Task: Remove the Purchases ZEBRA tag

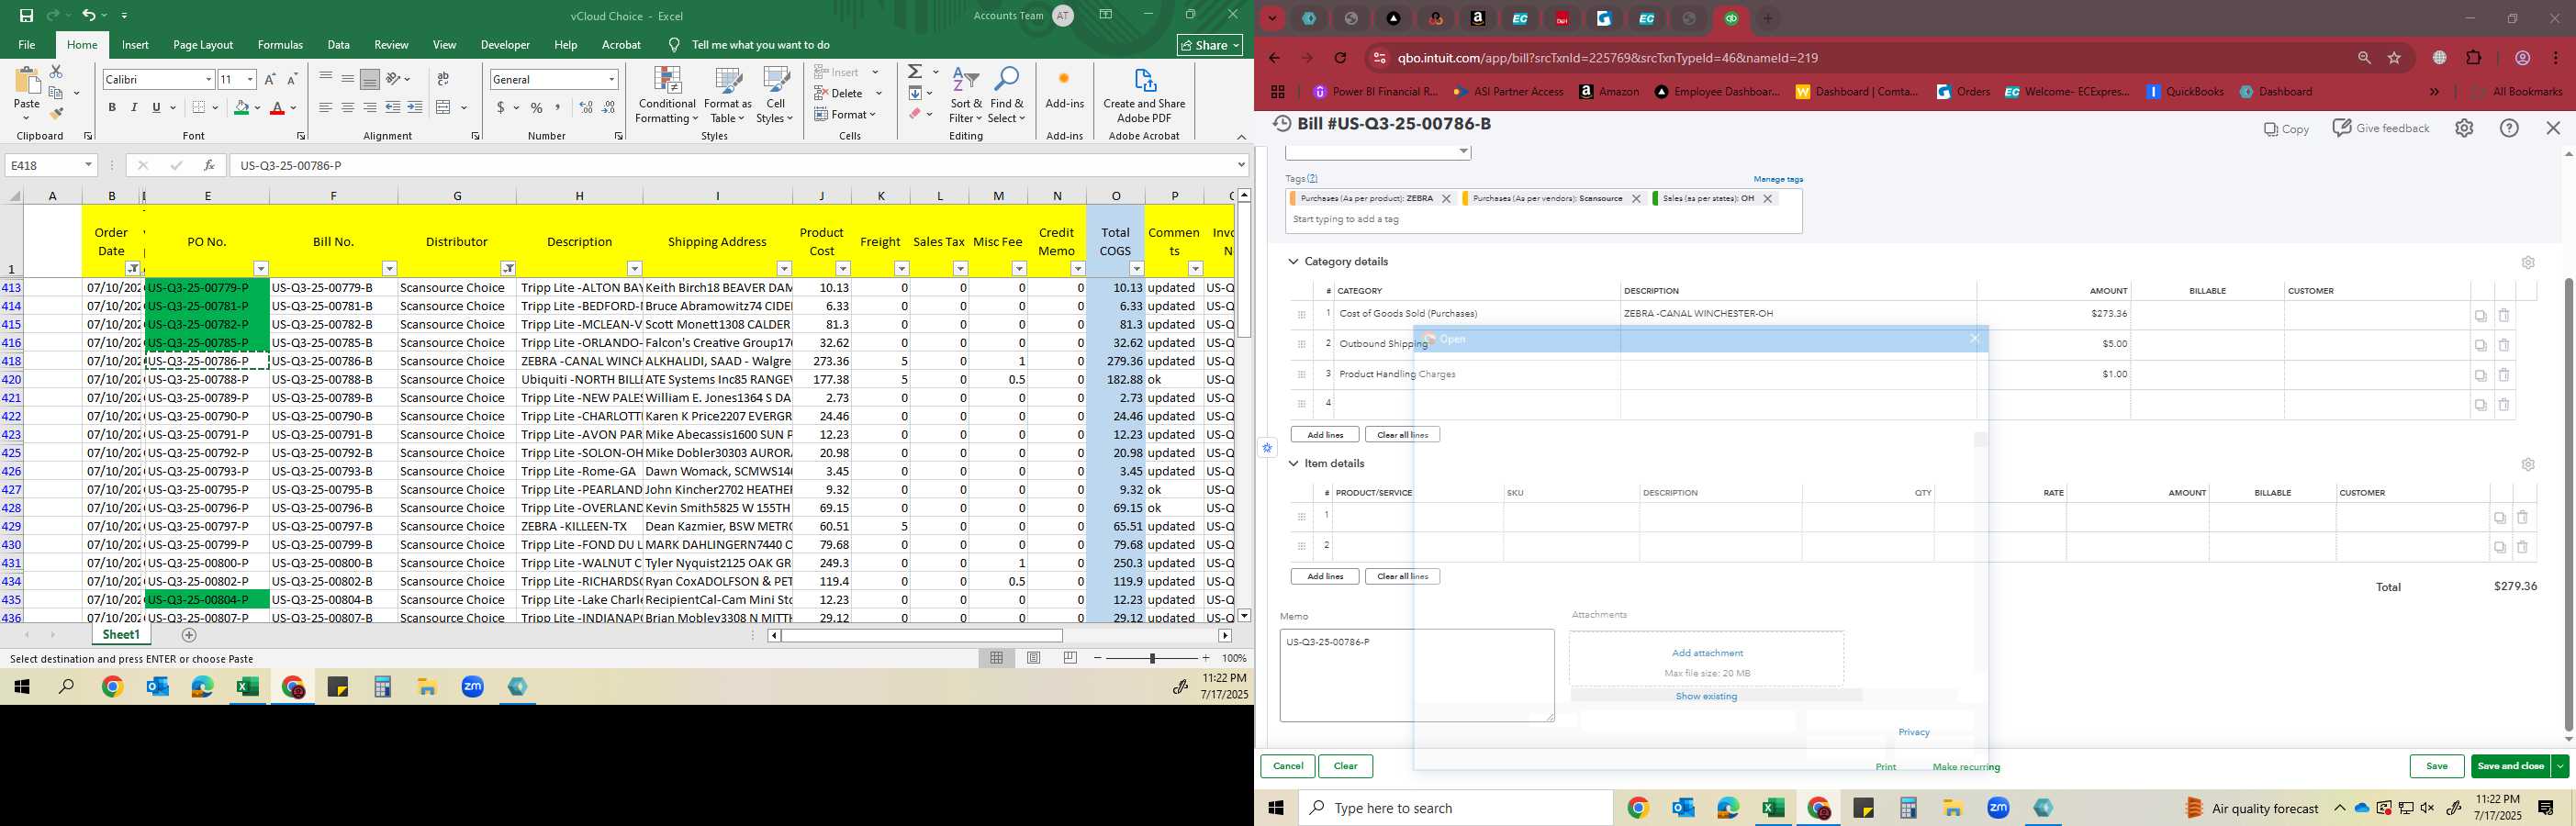Action: [x=1446, y=199]
